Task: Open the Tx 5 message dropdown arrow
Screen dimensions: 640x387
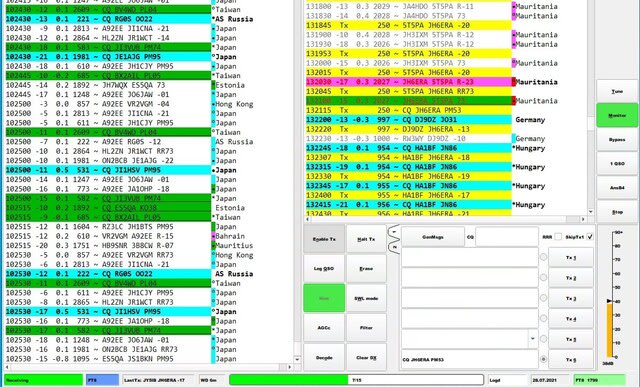Action: click(x=533, y=338)
